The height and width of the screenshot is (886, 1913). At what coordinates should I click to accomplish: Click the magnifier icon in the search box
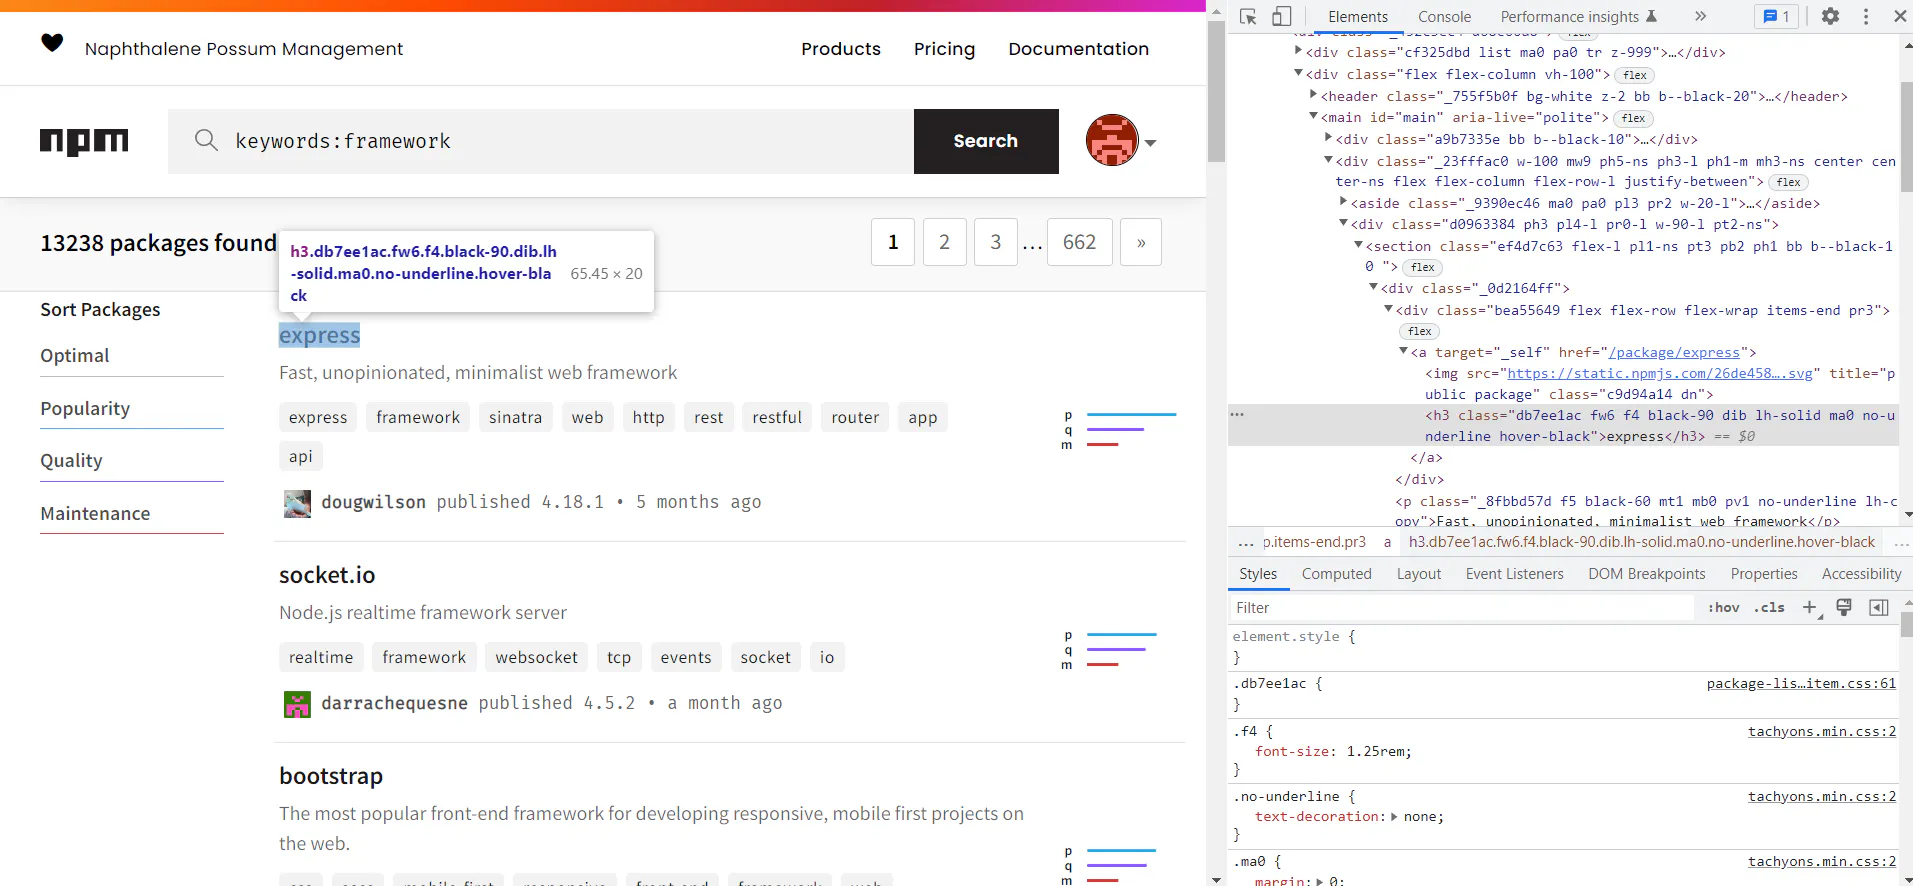click(x=206, y=140)
